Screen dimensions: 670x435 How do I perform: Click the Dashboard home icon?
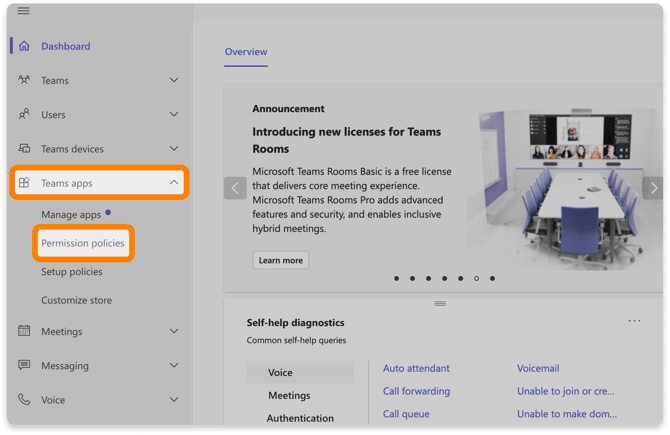[x=24, y=46]
